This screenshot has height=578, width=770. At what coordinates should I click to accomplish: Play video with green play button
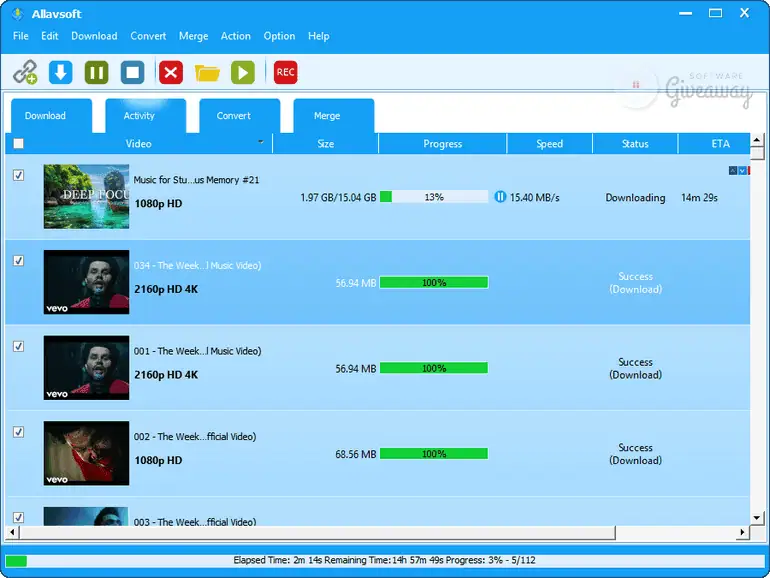(x=243, y=73)
